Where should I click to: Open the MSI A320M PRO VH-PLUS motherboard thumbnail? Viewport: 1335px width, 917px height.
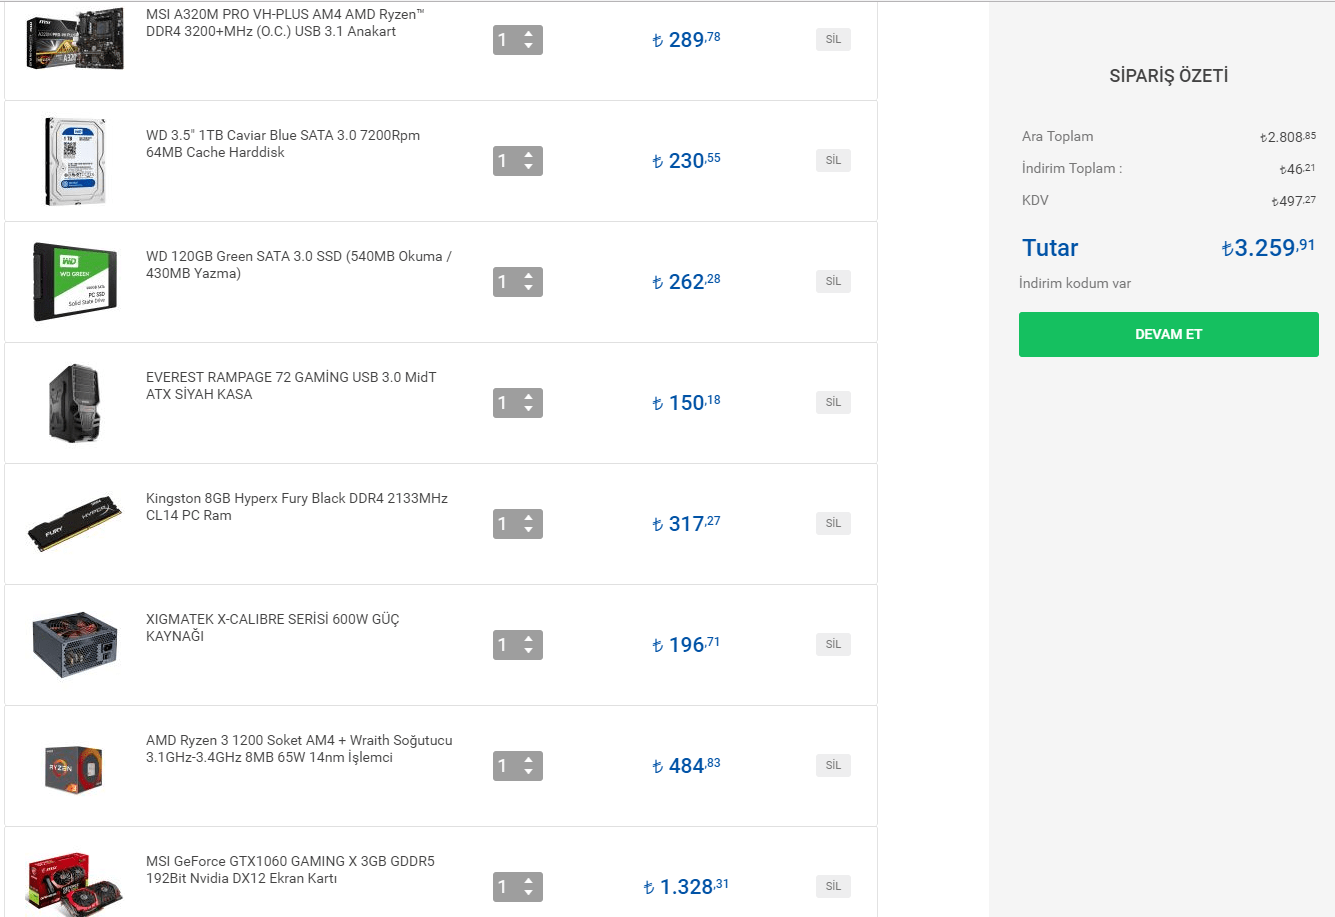(x=75, y=38)
